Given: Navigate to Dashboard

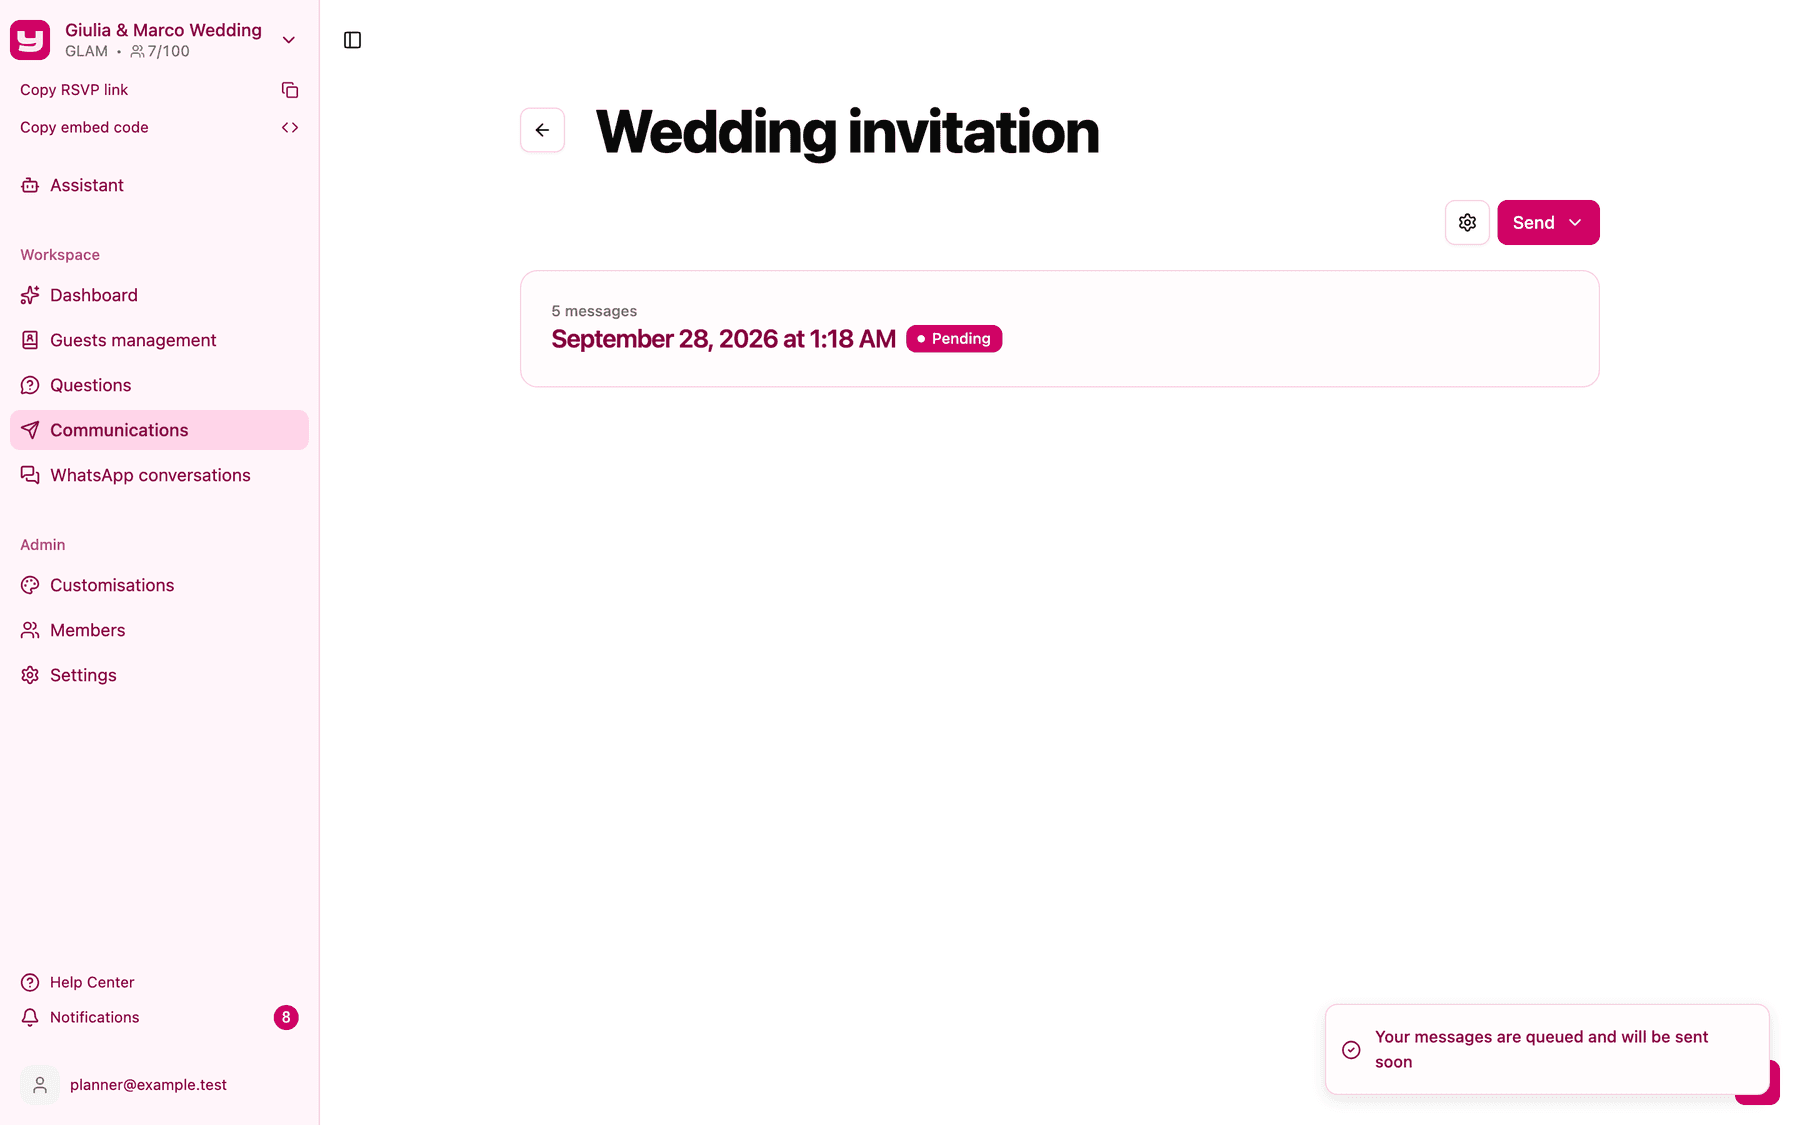Looking at the screenshot, I should (160, 295).
